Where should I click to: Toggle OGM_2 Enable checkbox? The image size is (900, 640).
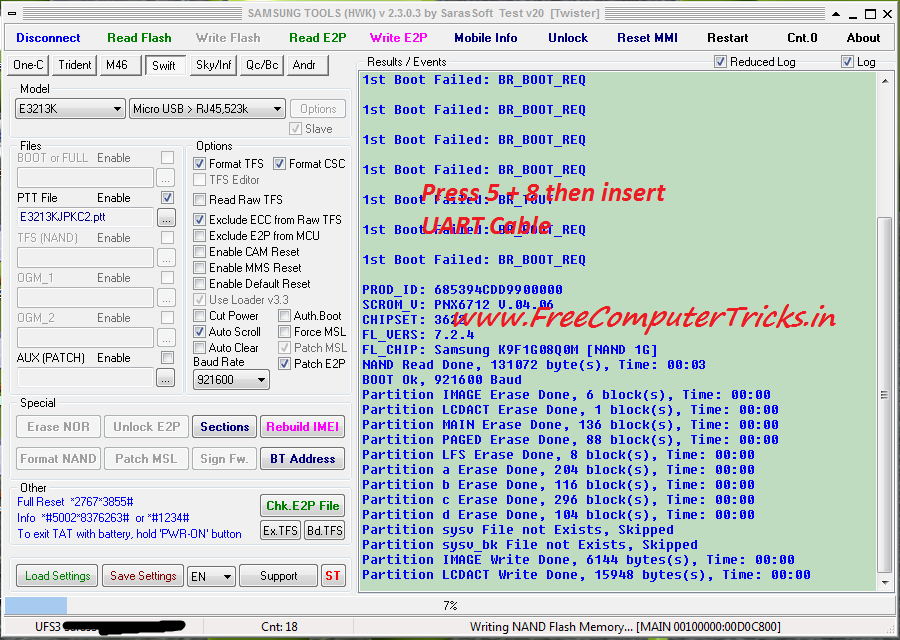coord(167,317)
